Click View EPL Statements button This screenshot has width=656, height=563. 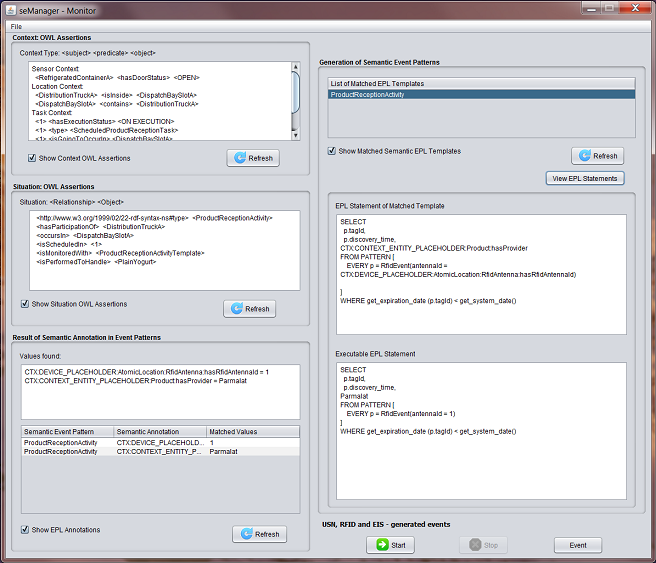585,179
